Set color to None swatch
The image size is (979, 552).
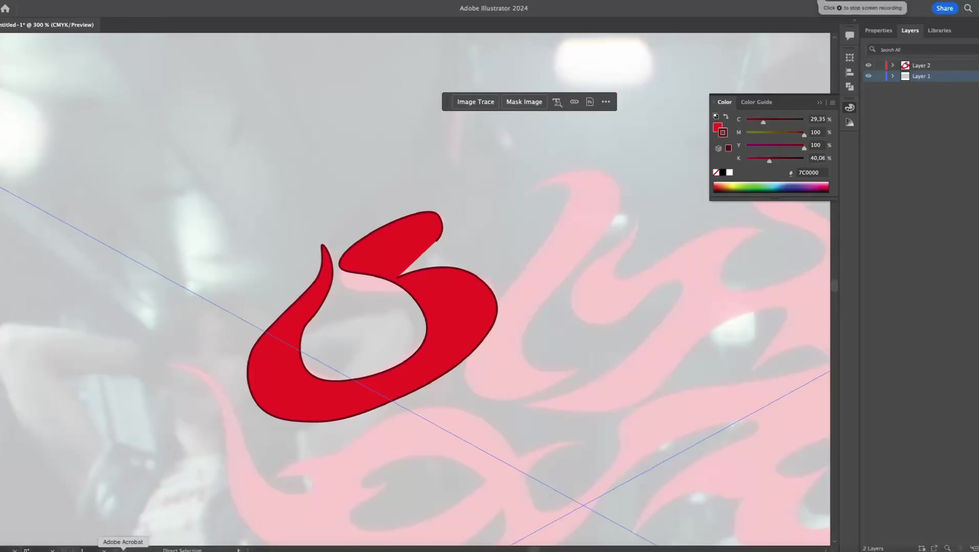[716, 172]
